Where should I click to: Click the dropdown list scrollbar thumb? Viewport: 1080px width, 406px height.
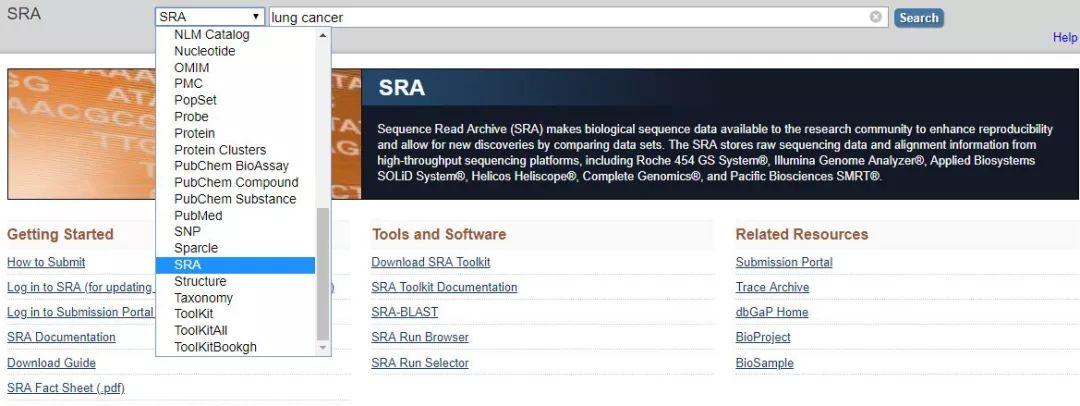[x=323, y=274]
